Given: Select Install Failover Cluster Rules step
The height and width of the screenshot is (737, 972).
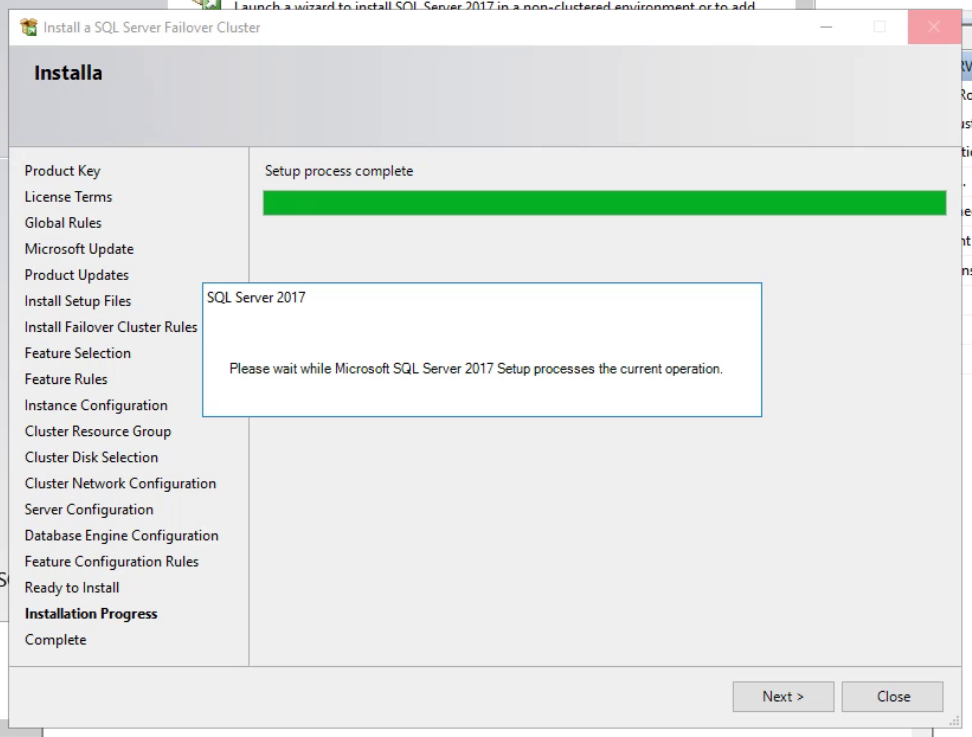Looking at the screenshot, I should click(111, 327).
